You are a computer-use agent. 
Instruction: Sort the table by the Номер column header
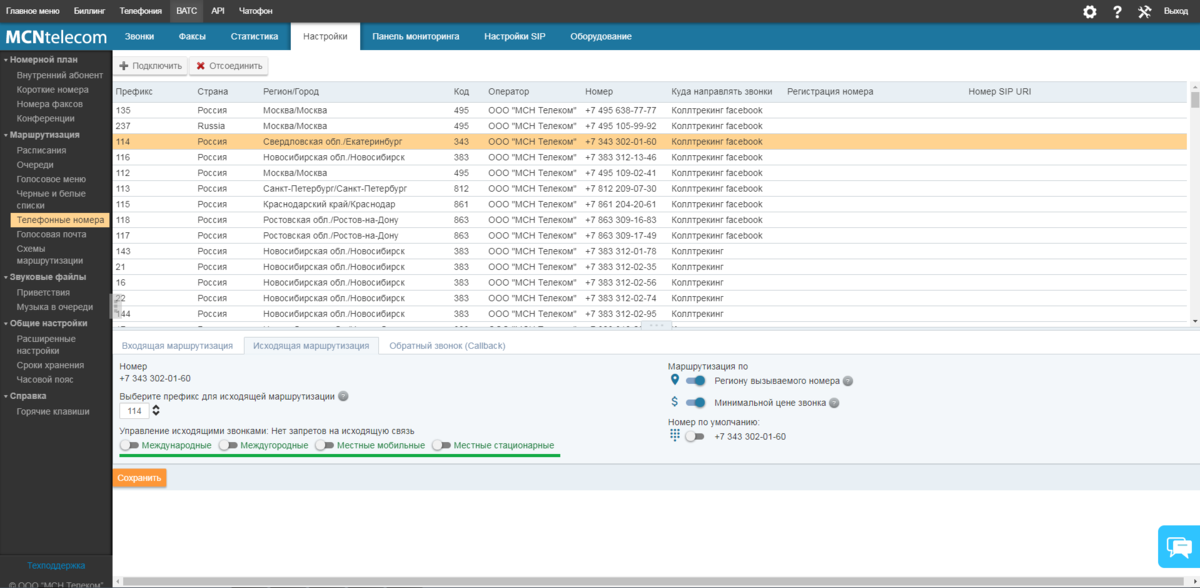pyautogui.click(x=599, y=91)
